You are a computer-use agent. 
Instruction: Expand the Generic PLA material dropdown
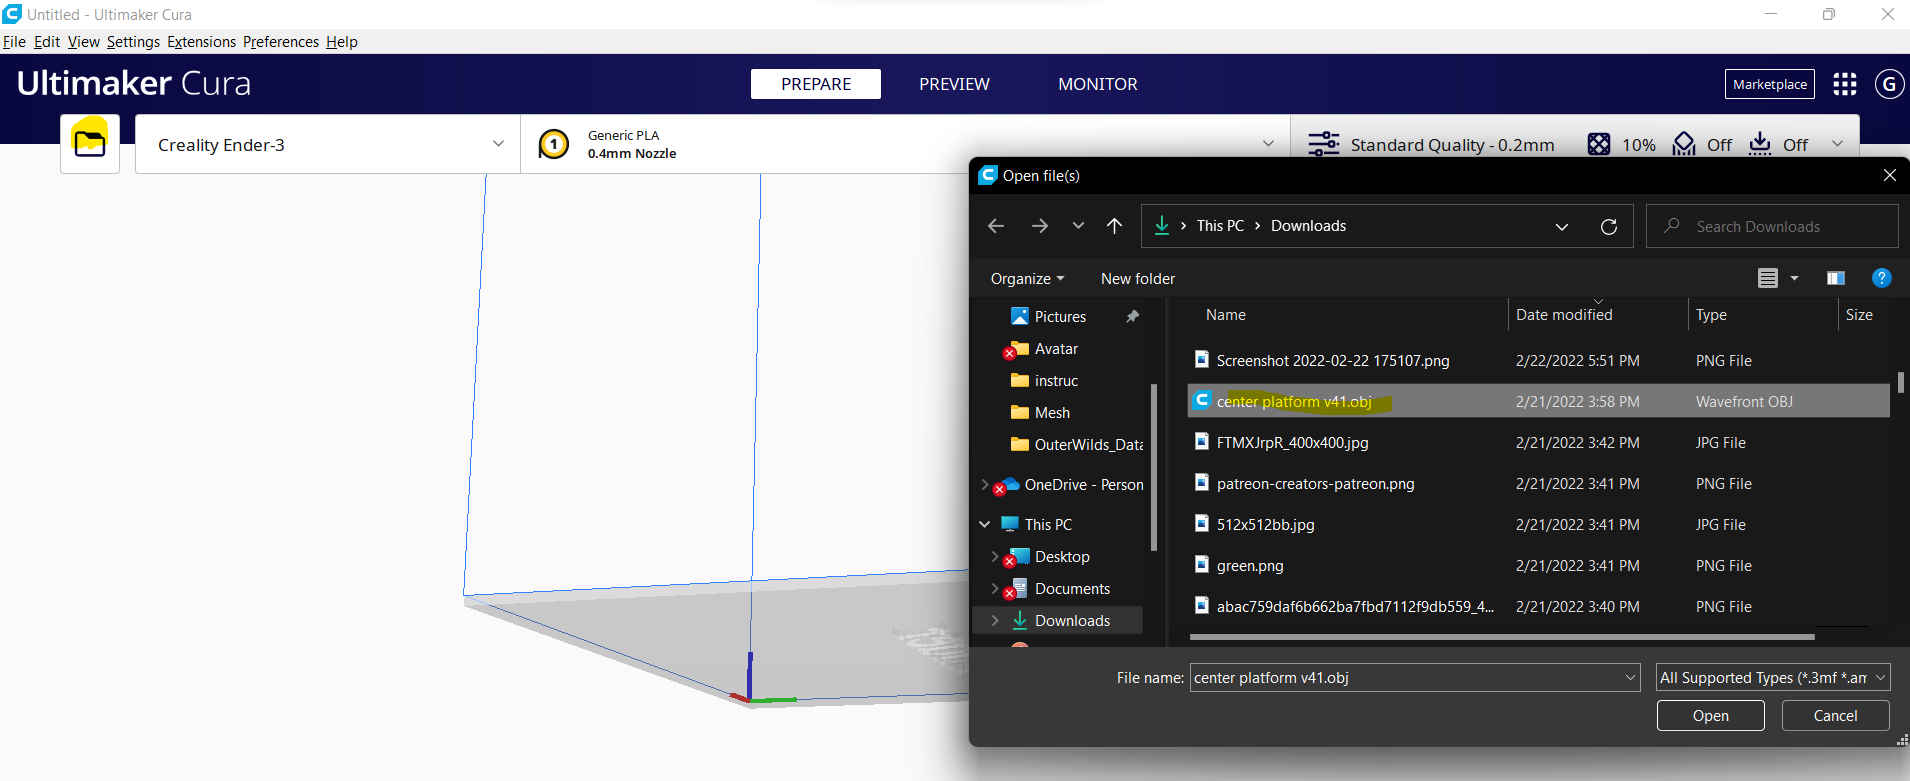[x=1268, y=144]
